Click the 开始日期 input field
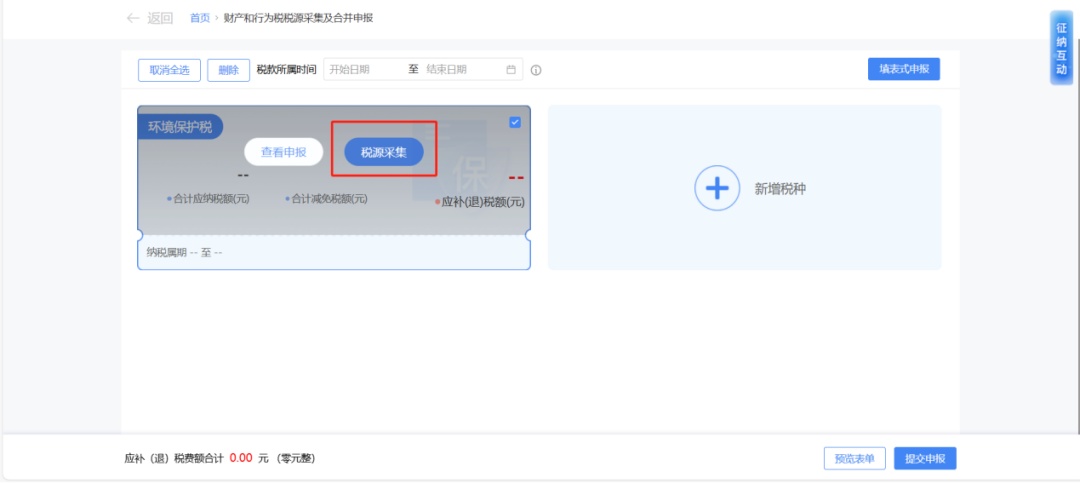The image size is (1080, 483). tap(362, 70)
